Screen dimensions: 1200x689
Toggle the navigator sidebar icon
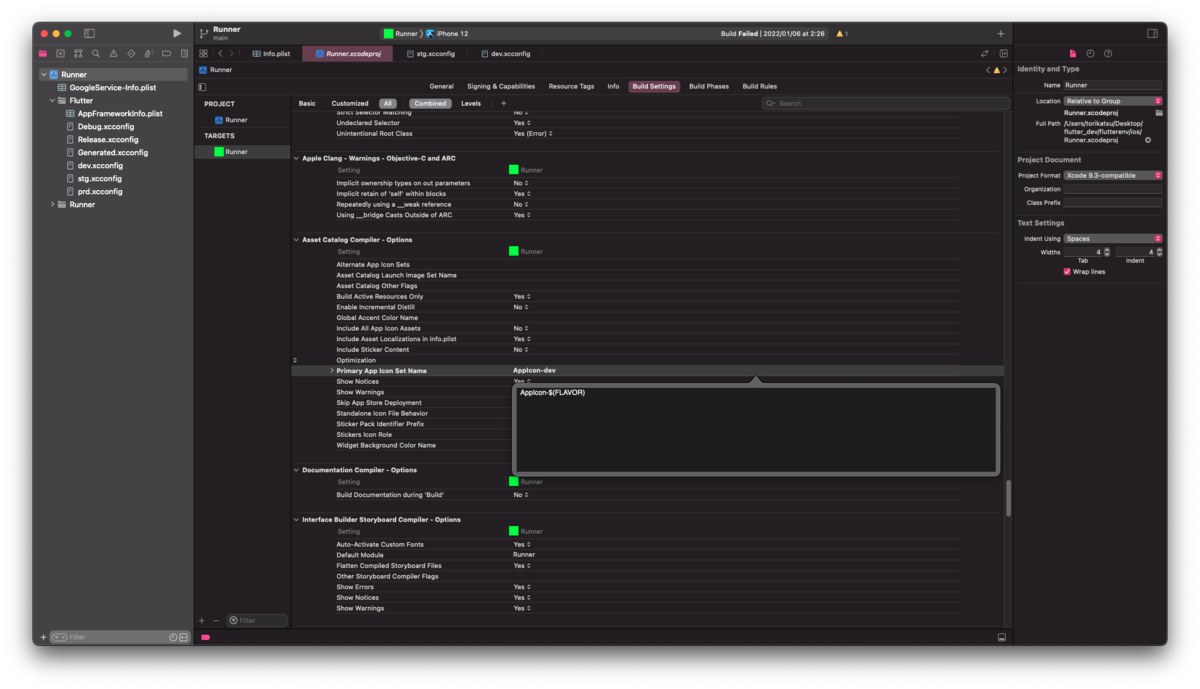point(89,33)
